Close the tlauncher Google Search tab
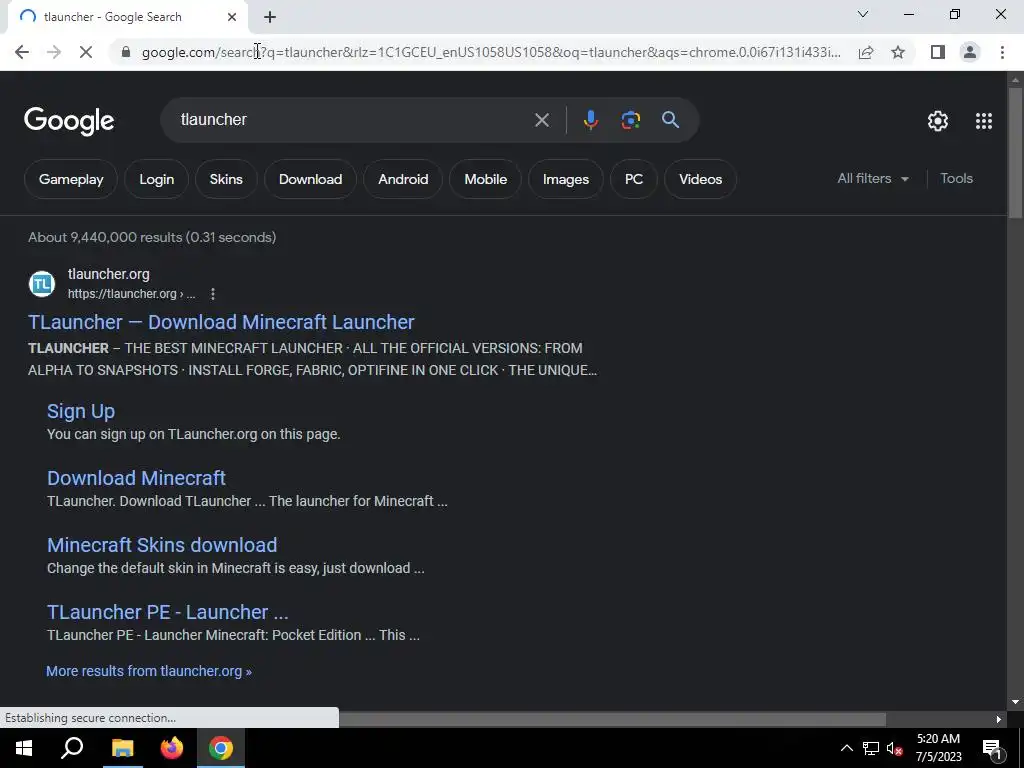Screen dimensions: 1024x768 (232, 17)
